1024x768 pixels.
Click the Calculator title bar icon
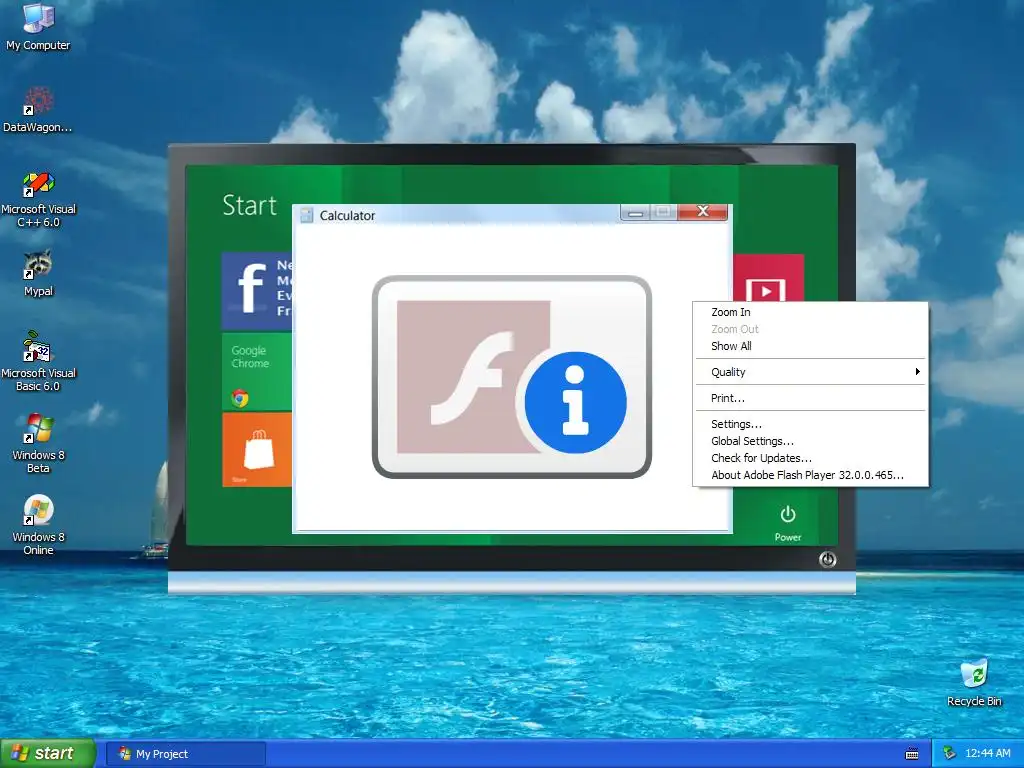(307, 216)
